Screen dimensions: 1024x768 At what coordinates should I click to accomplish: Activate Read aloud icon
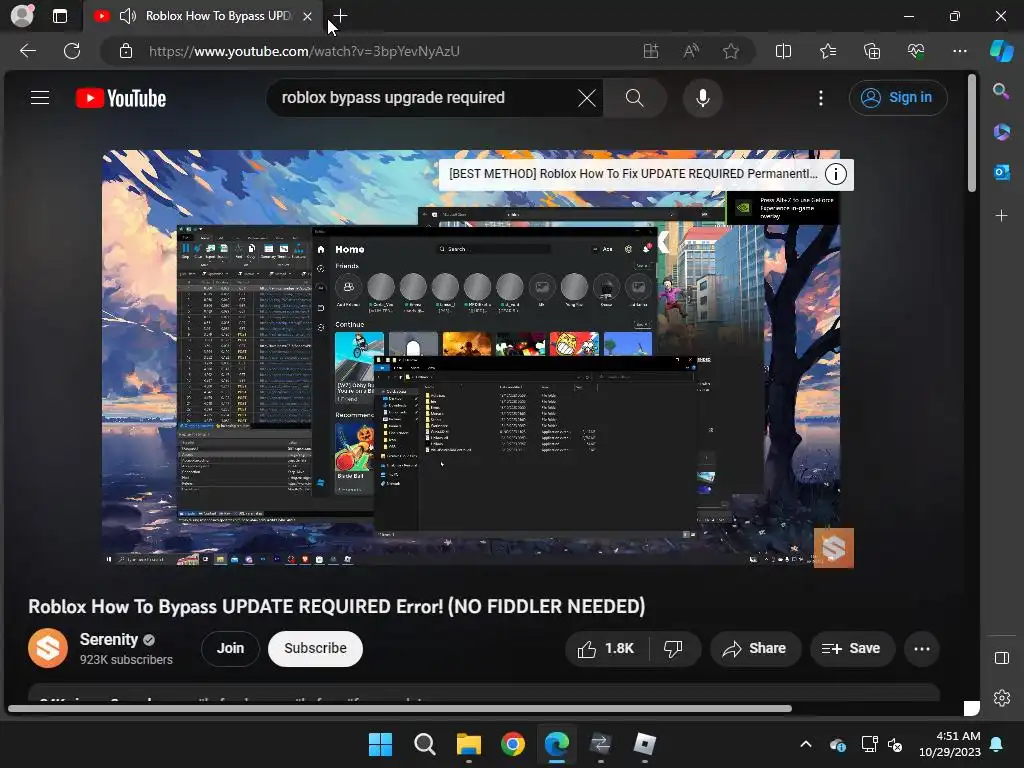[691, 51]
